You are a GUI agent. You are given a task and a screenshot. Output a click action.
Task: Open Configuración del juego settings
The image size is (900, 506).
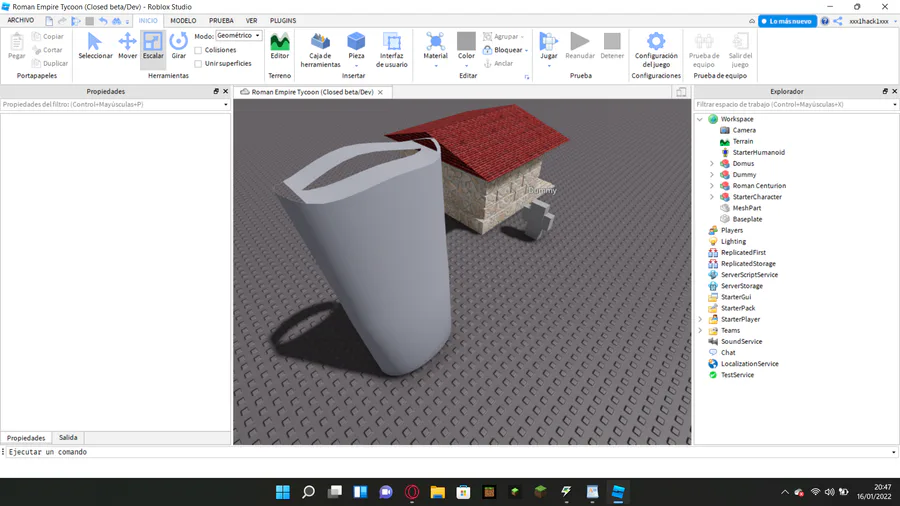(x=656, y=50)
